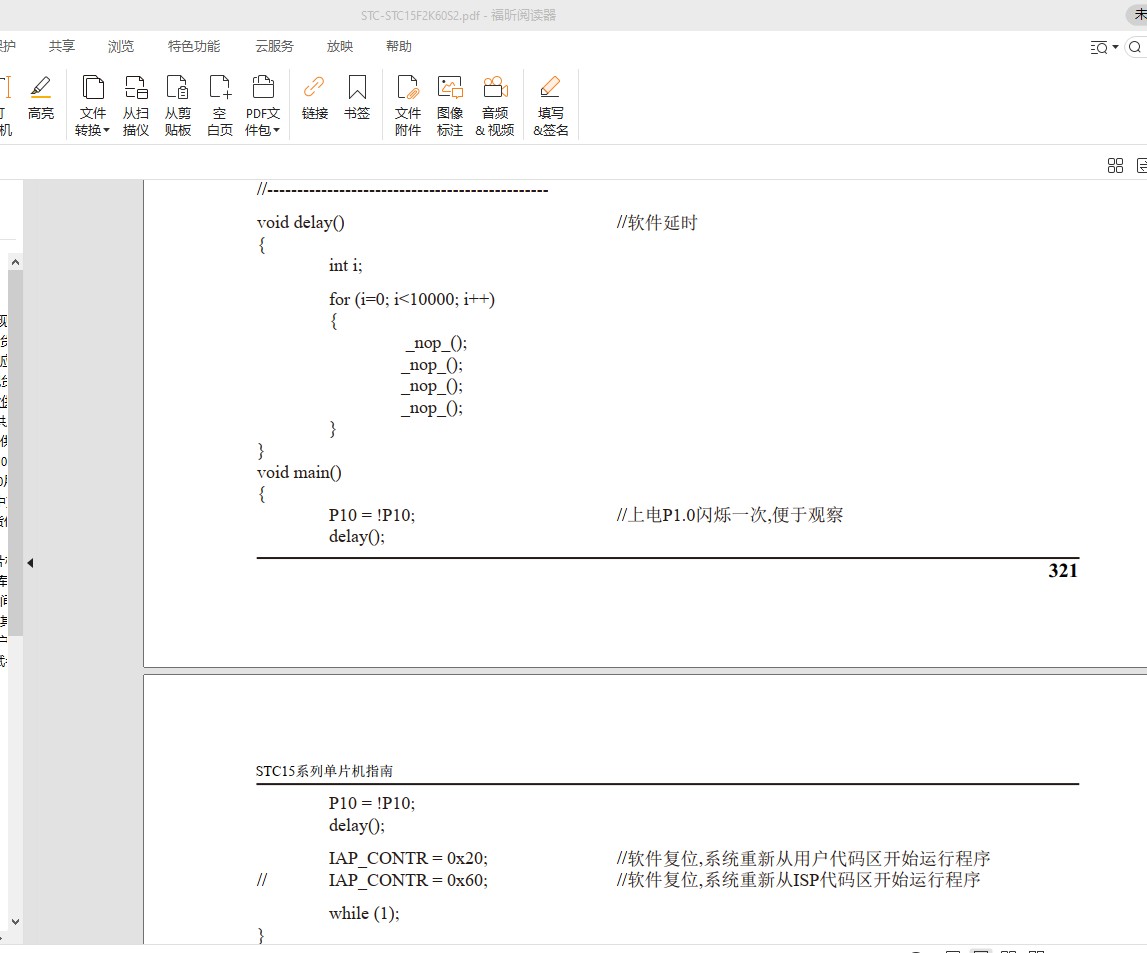
Task: Open the find options list icon
Action: click(x=1099, y=48)
